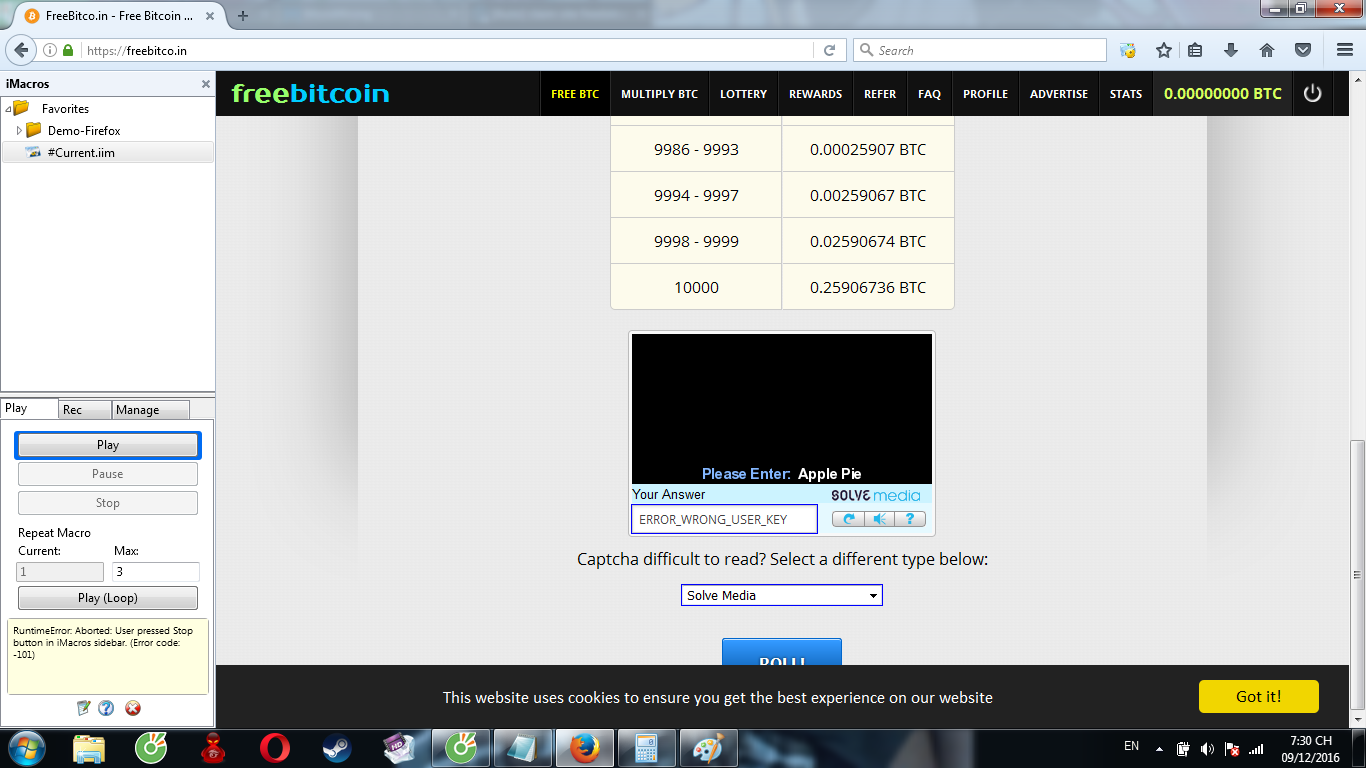Open the ADVERTISE page
The height and width of the screenshot is (768, 1366).
pyautogui.click(x=1059, y=94)
